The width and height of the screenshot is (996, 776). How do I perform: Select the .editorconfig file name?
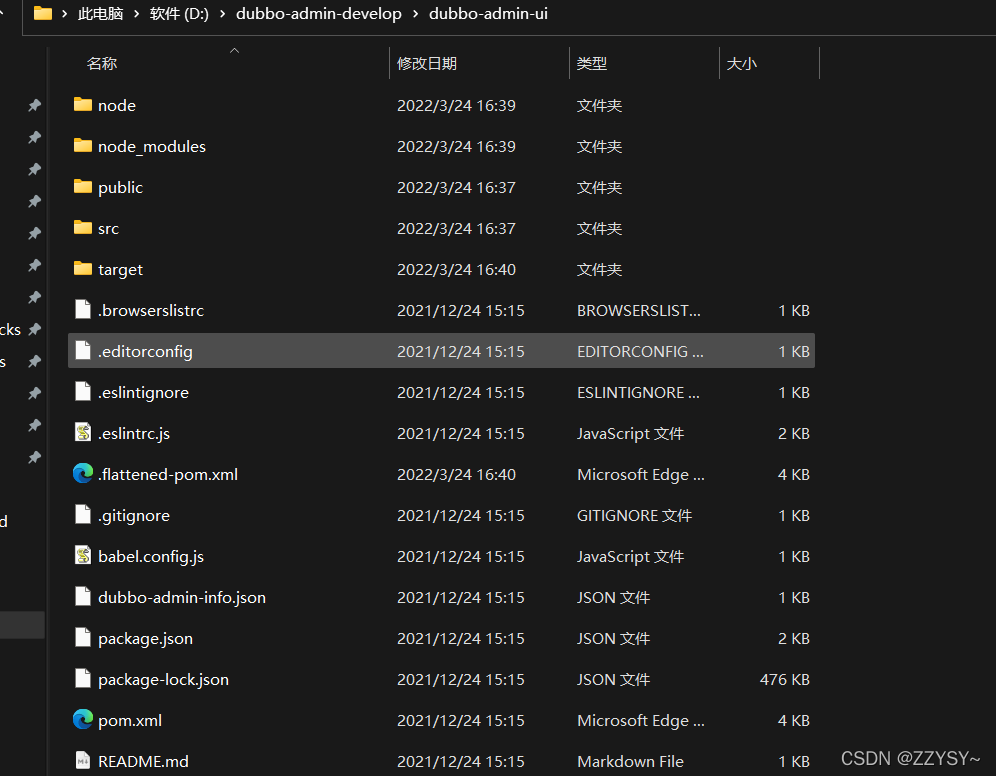[x=145, y=352]
